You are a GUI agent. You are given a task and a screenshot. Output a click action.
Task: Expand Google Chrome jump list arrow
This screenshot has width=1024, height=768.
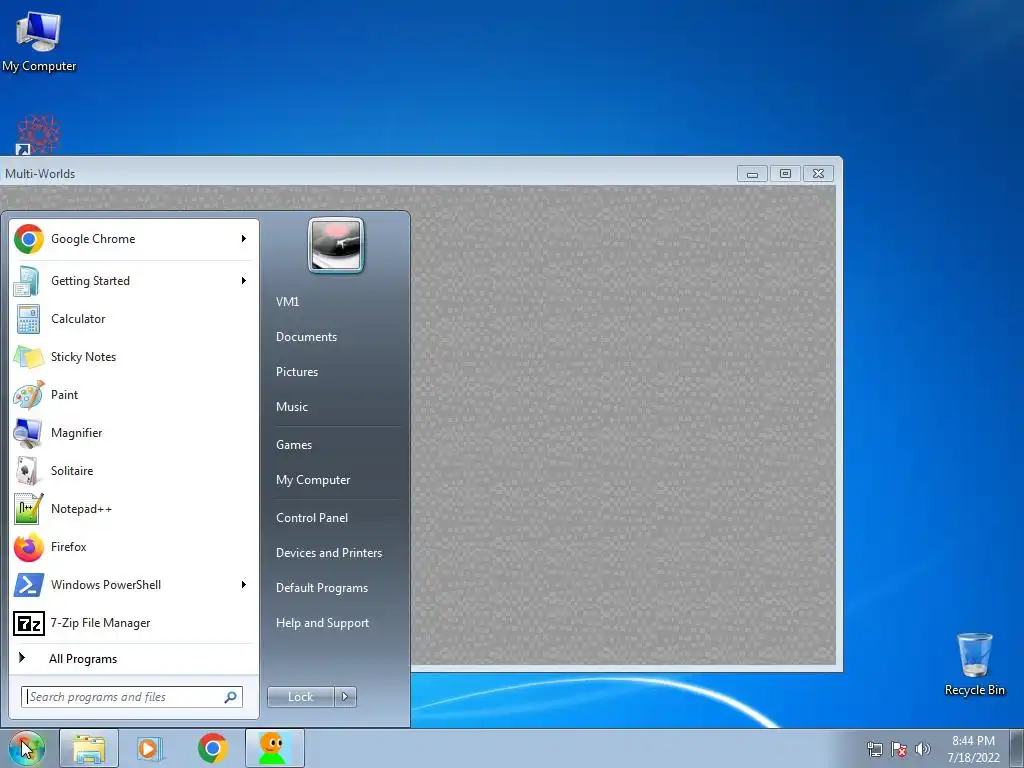coord(244,239)
